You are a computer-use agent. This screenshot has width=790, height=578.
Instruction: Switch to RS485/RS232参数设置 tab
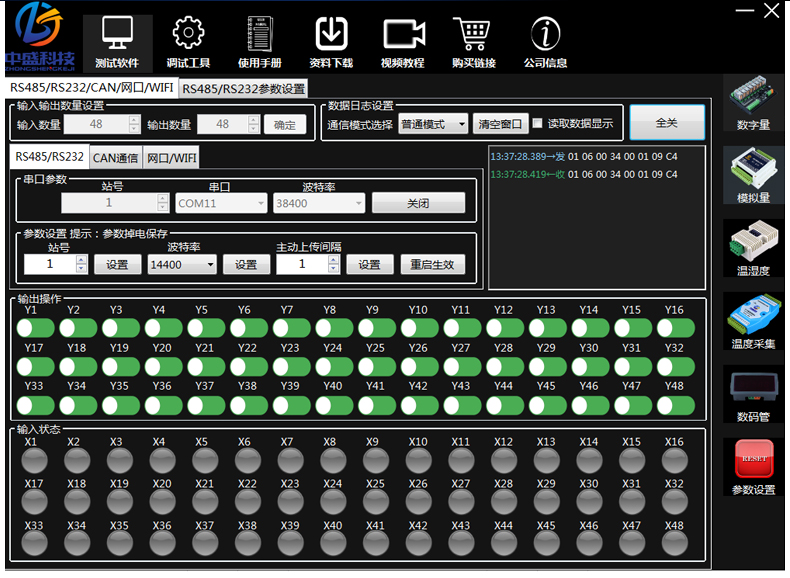click(x=244, y=88)
